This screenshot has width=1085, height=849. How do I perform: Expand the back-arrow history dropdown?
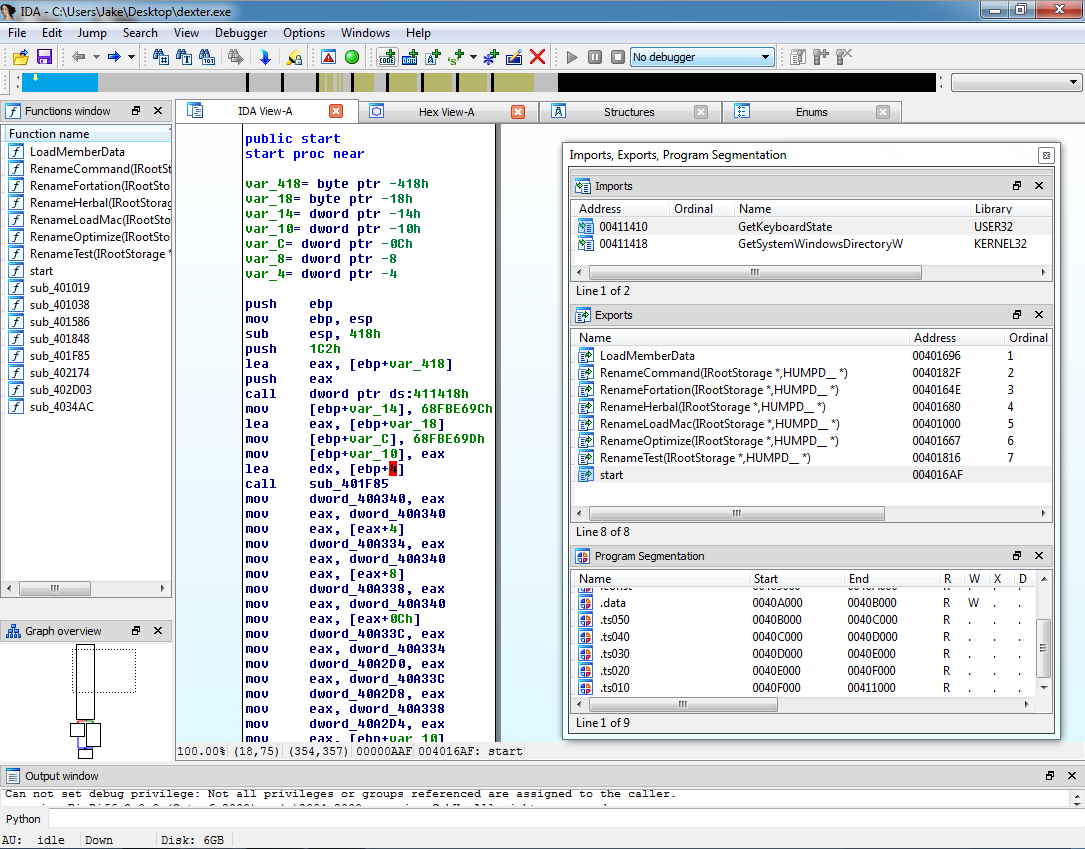point(96,57)
